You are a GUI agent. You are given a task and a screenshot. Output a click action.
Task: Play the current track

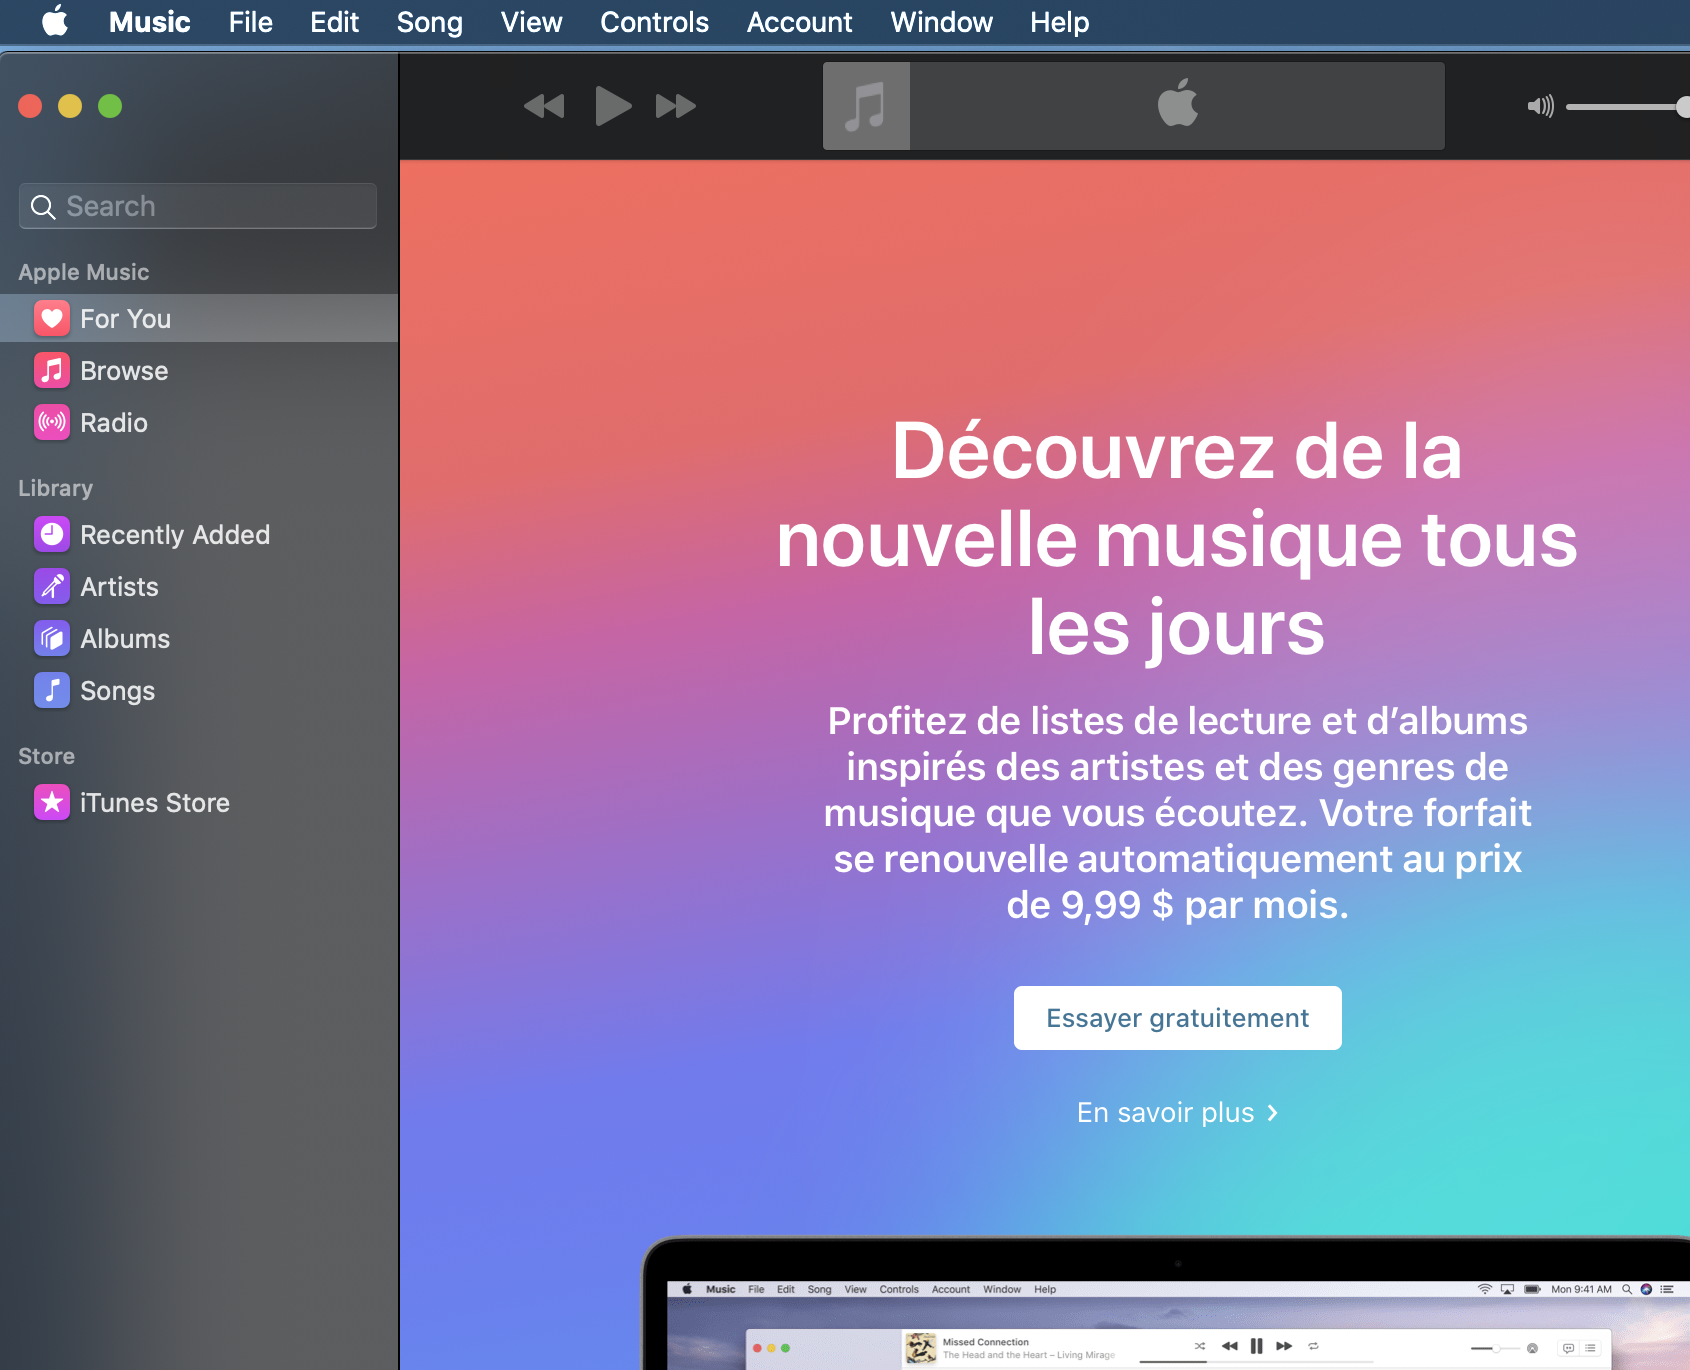point(613,106)
